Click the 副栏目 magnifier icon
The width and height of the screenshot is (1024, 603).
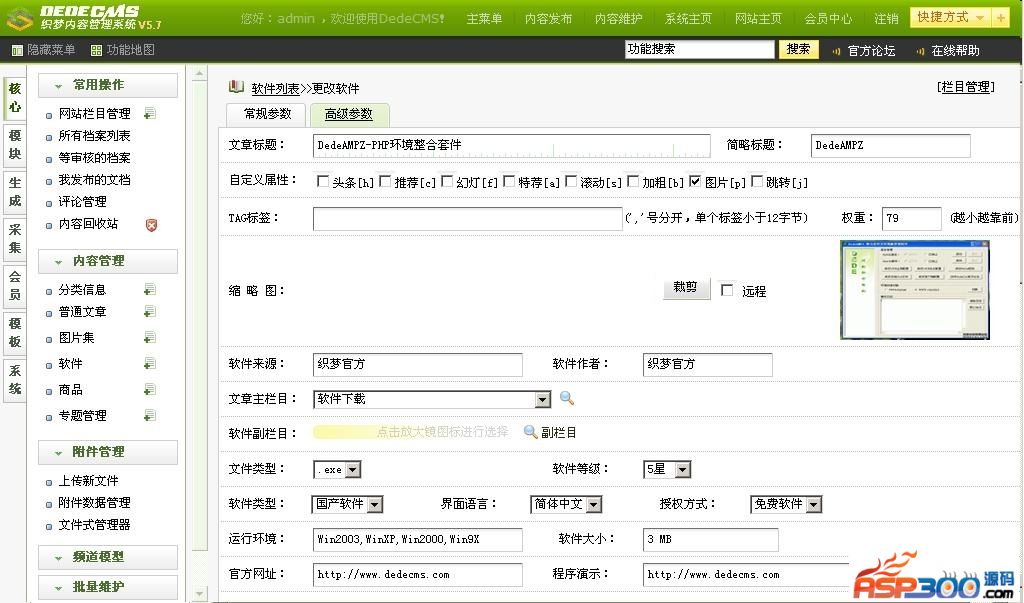point(531,432)
